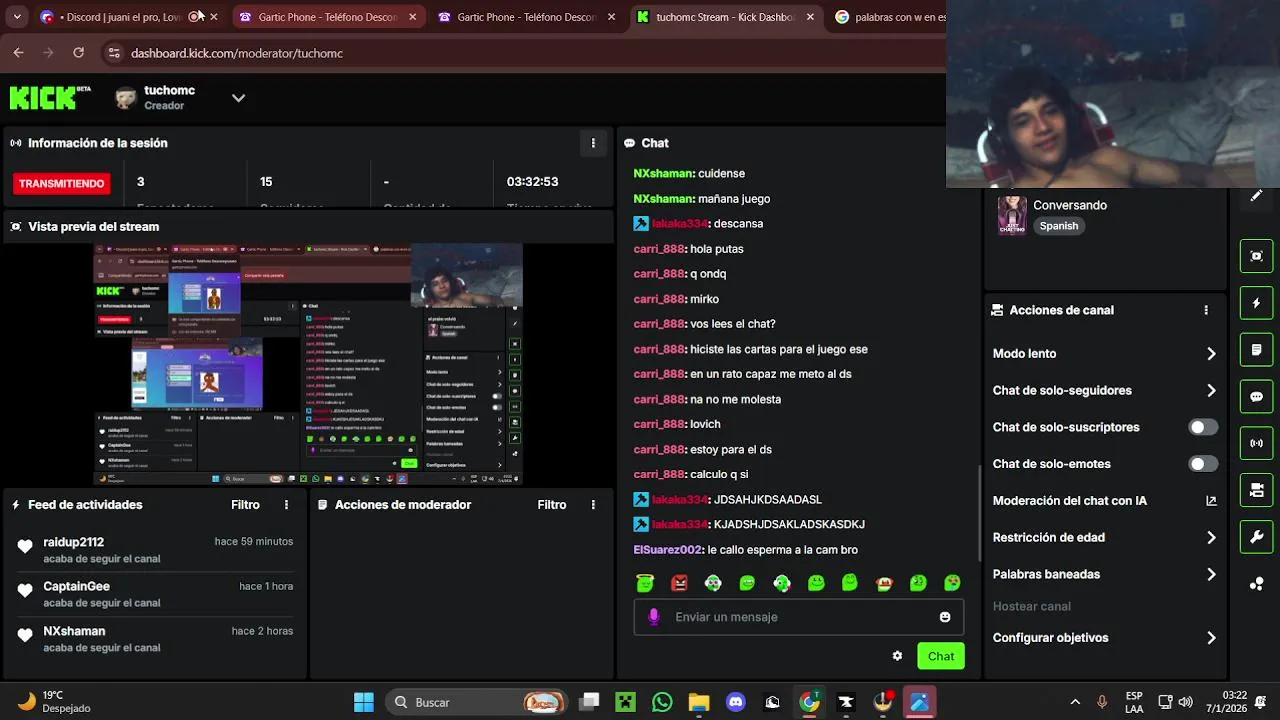Viewport: 1280px width, 720px height.
Task: Open session info three-dot menu
Action: click(x=593, y=143)
